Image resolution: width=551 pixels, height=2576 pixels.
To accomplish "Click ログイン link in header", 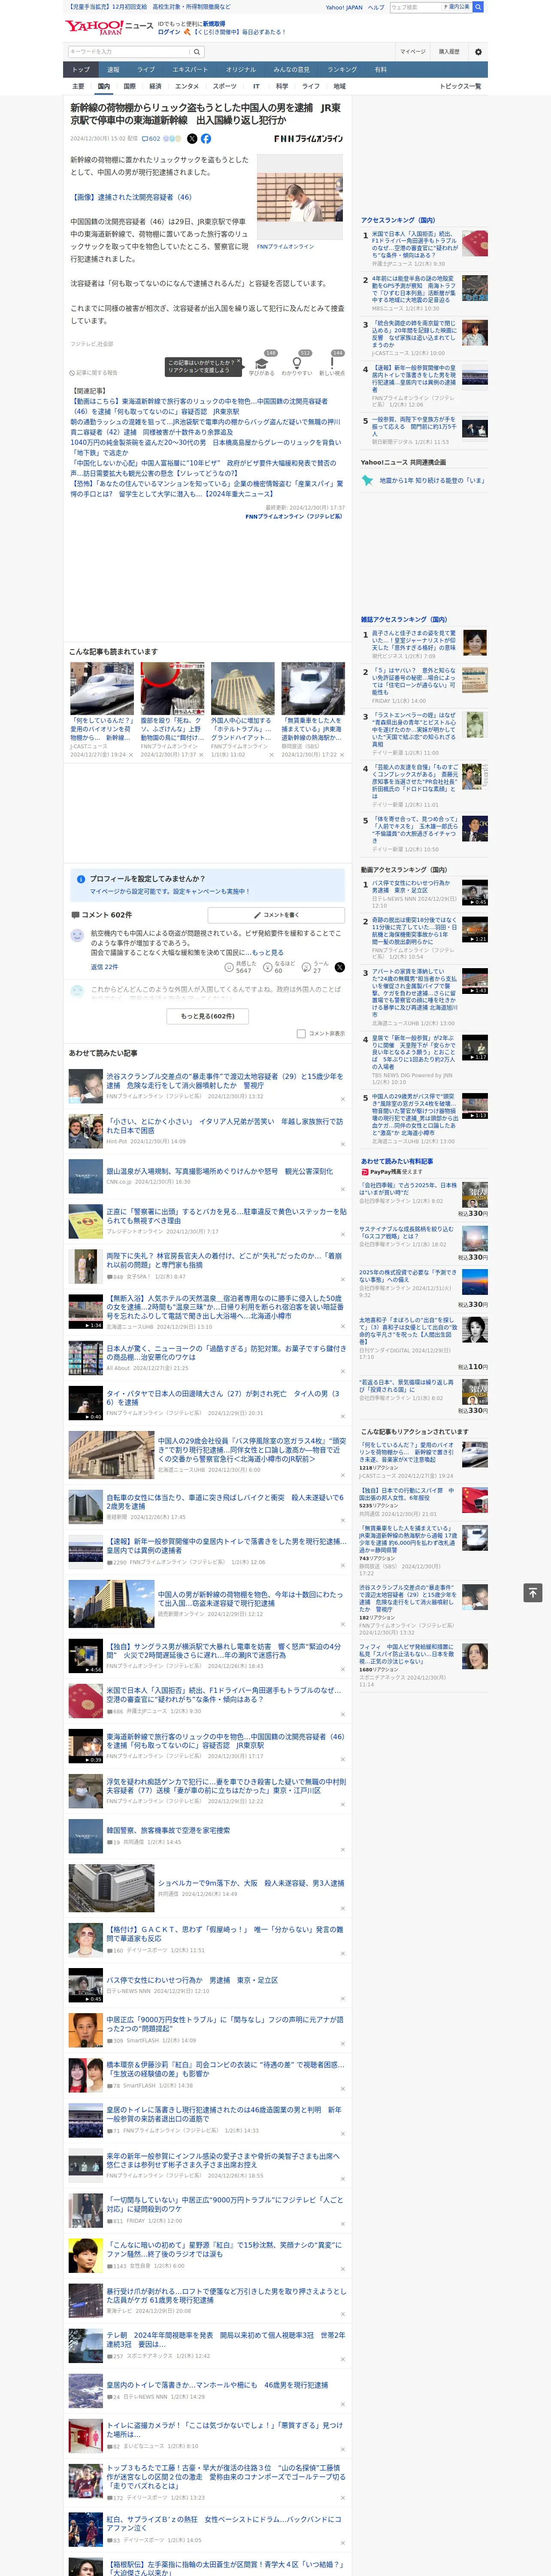I will 169,32.
